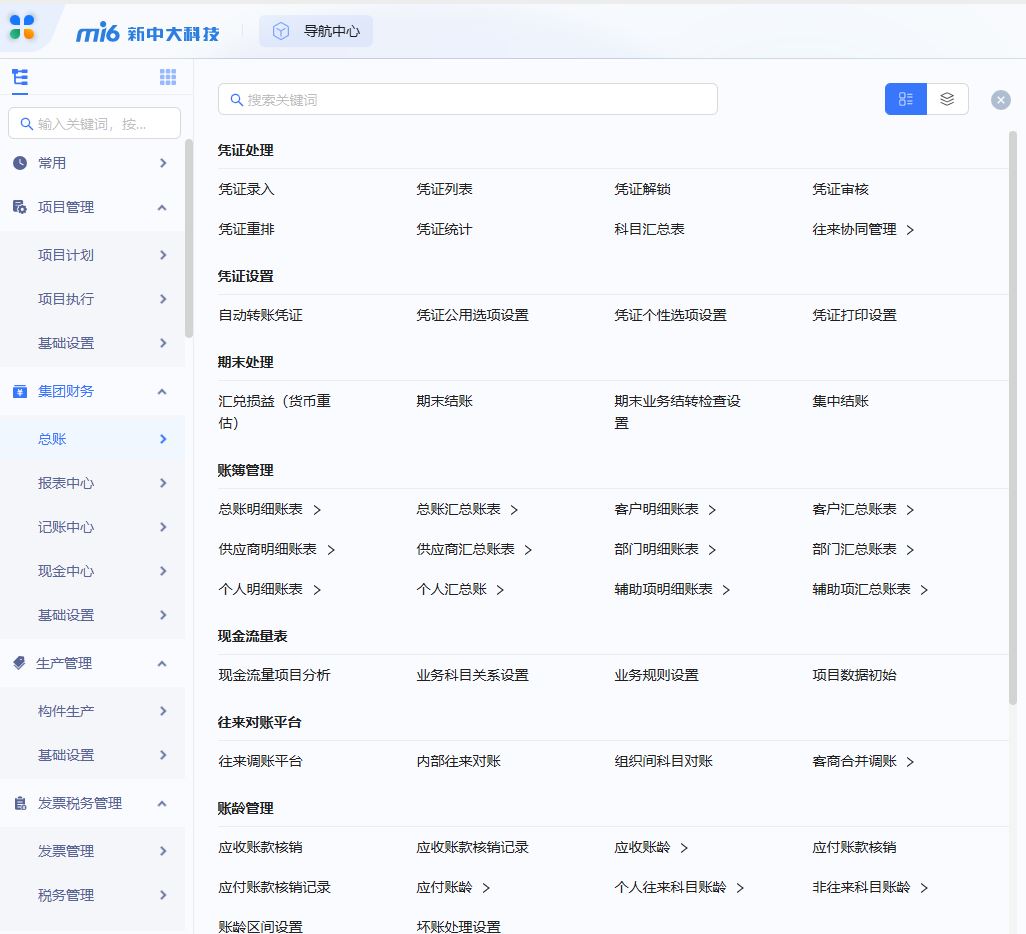Click the 发票税务管理 module icon
This screenshot has width=1026, height=934.
20,803
